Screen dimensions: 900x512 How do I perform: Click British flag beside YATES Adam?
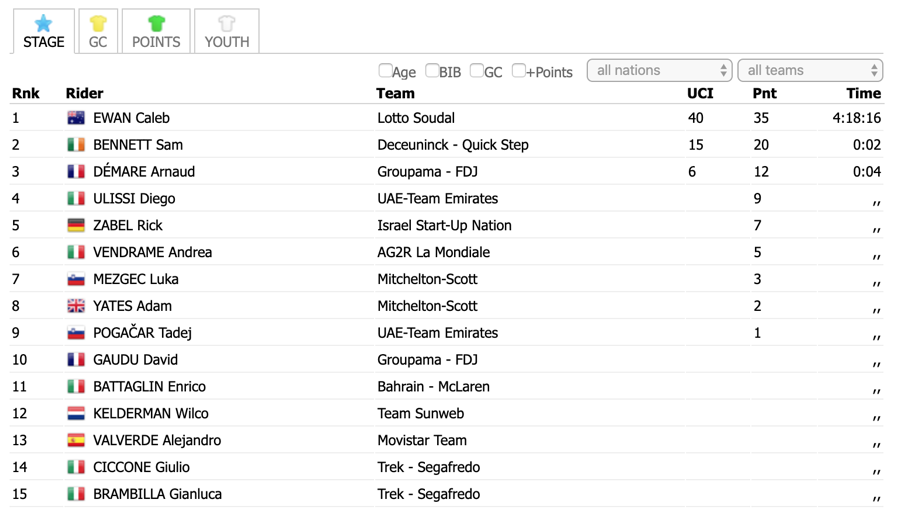(76, 306)
